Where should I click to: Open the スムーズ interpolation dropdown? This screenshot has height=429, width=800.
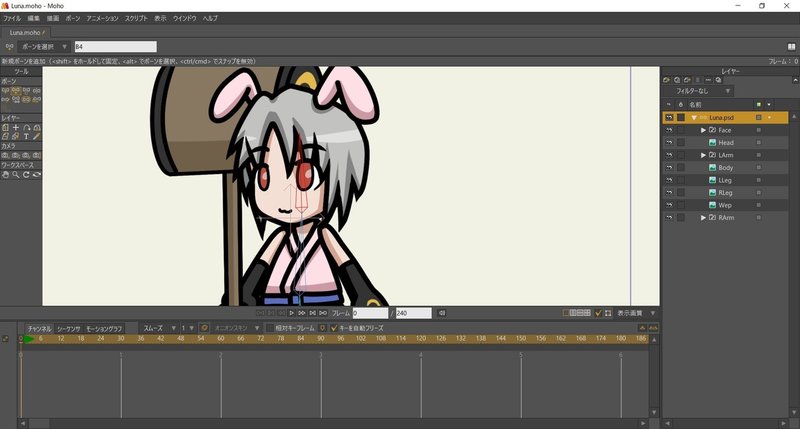pos(159,328)
